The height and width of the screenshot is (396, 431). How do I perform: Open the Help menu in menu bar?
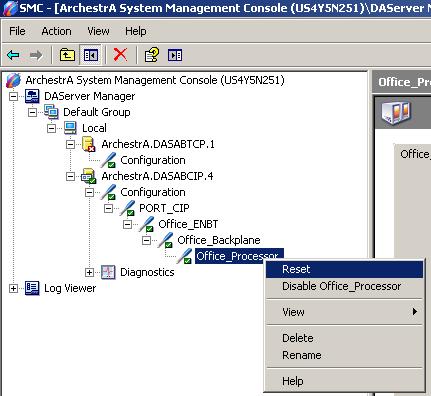click(x=136, y=31)
